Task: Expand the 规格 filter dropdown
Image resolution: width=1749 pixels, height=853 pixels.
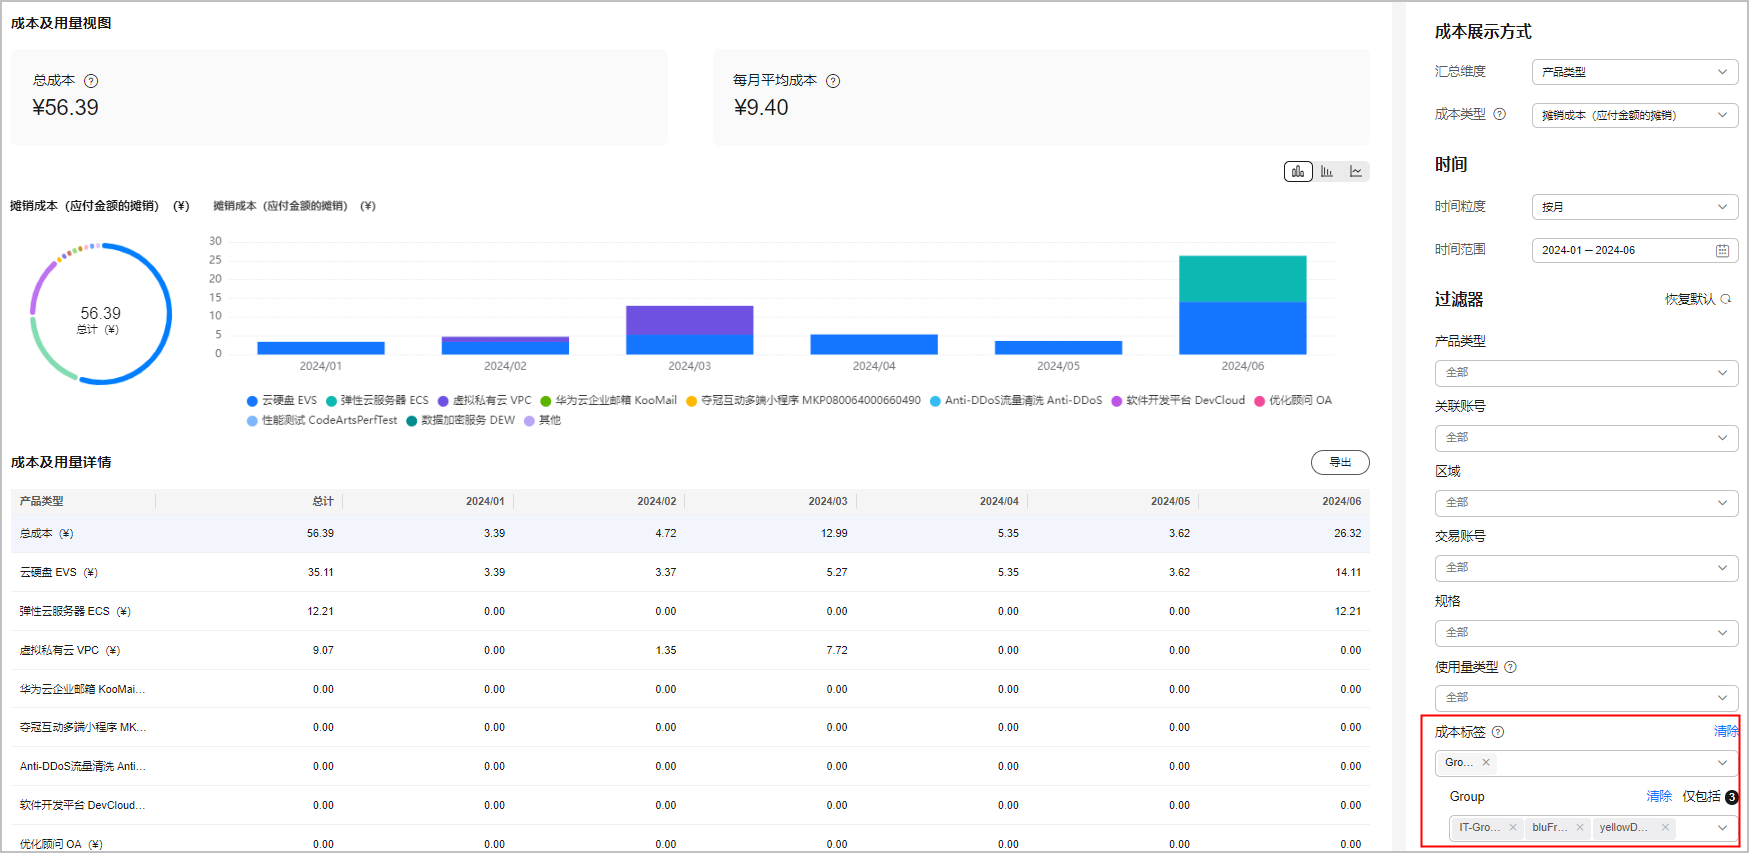Action: coord(1587,633)
